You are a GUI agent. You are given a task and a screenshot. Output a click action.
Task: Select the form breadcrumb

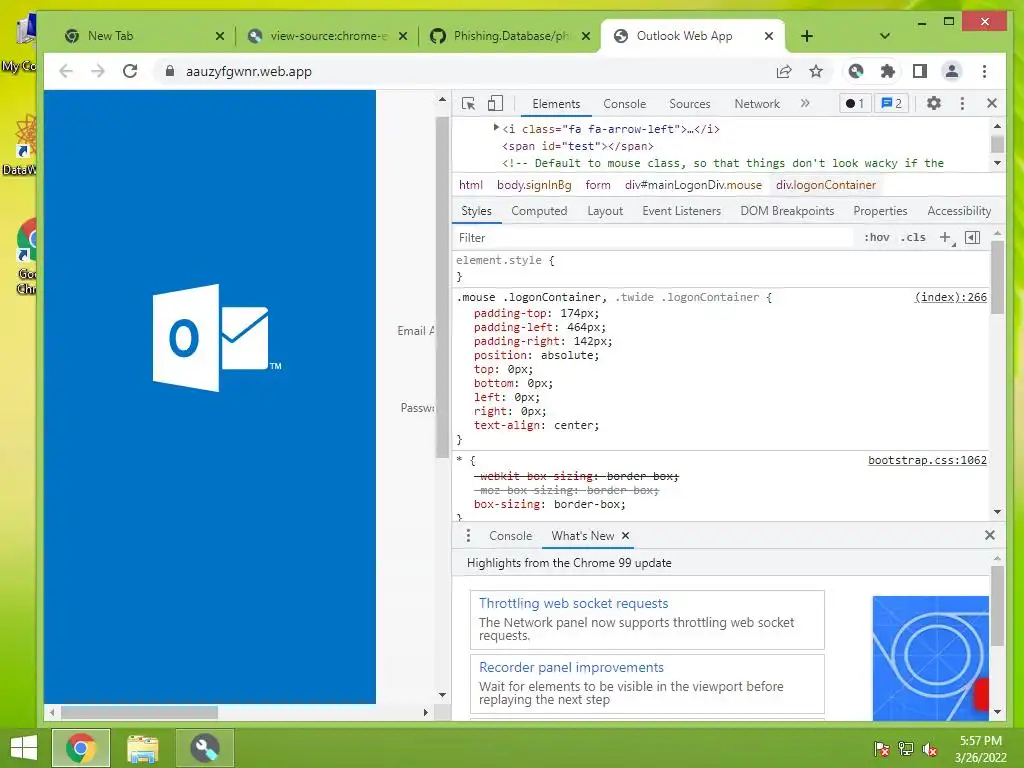[598, 185]
